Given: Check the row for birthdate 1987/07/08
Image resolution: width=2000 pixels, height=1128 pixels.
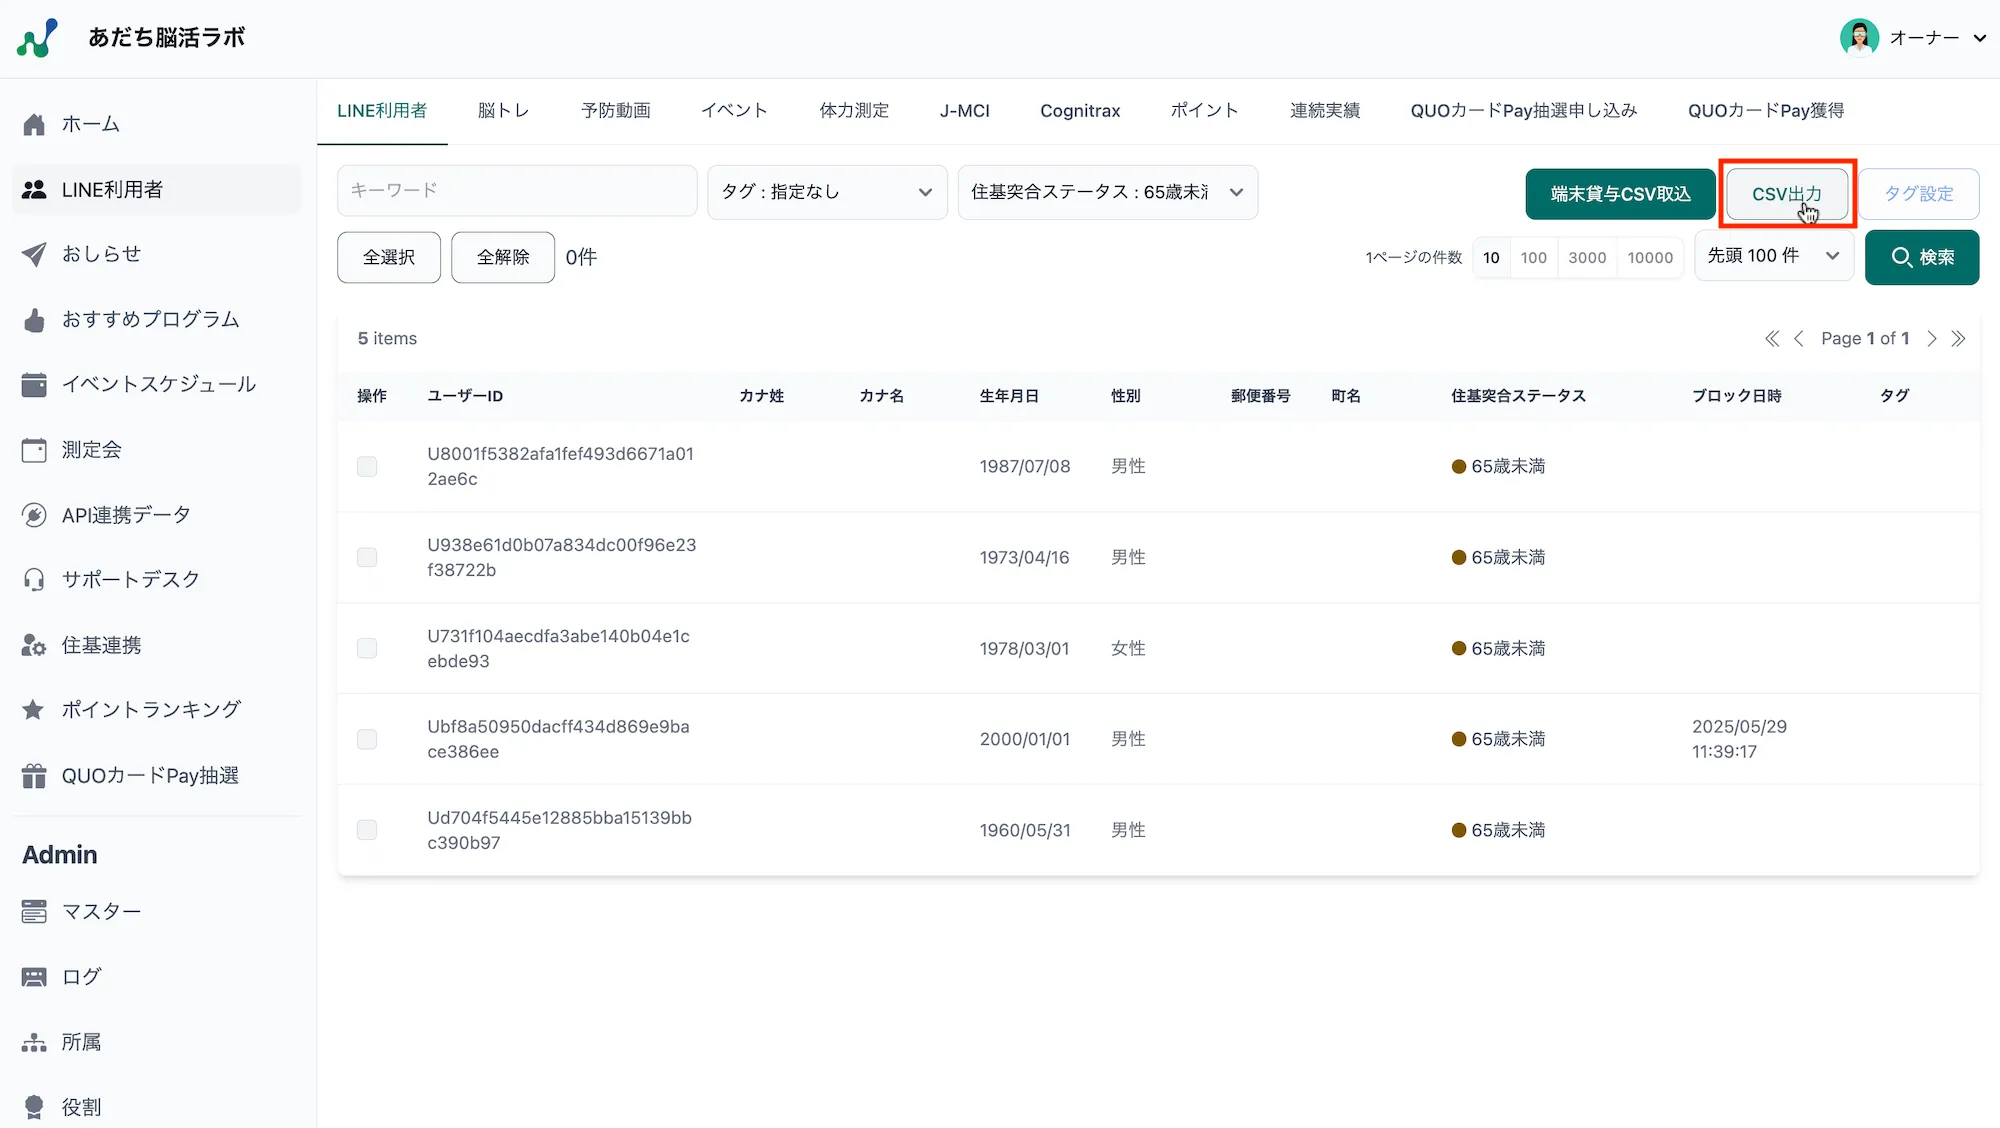Looking at the screenshot, I should 367,467.
